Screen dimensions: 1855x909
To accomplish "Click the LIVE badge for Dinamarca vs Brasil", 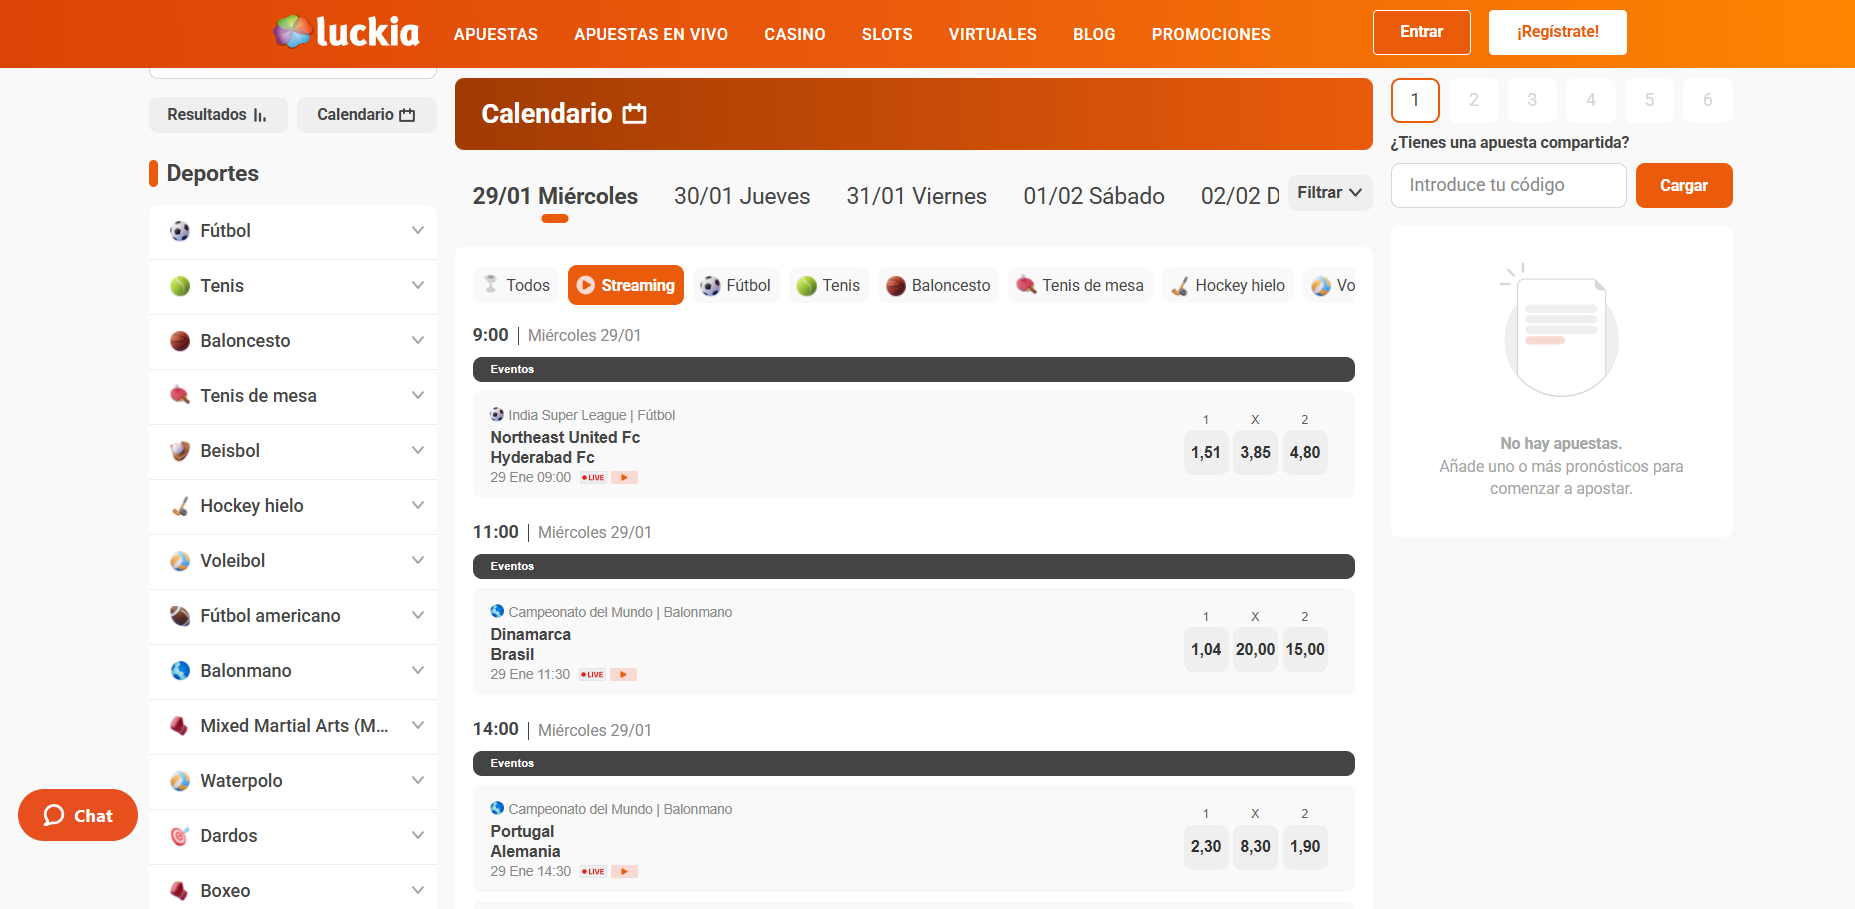I will [x=592, y=675].
